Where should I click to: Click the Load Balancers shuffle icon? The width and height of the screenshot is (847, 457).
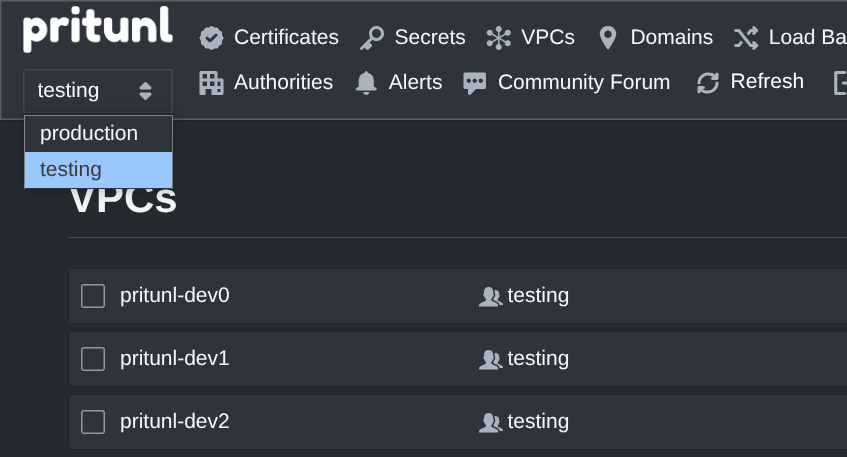click(x=746, y=38)
